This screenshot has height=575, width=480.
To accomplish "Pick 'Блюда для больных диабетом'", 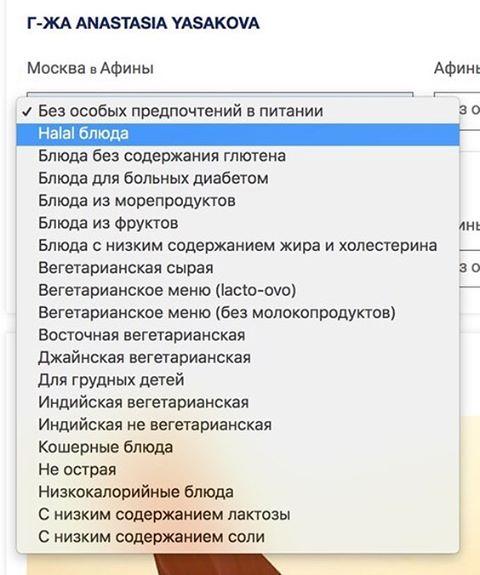I will coord(238,178).
